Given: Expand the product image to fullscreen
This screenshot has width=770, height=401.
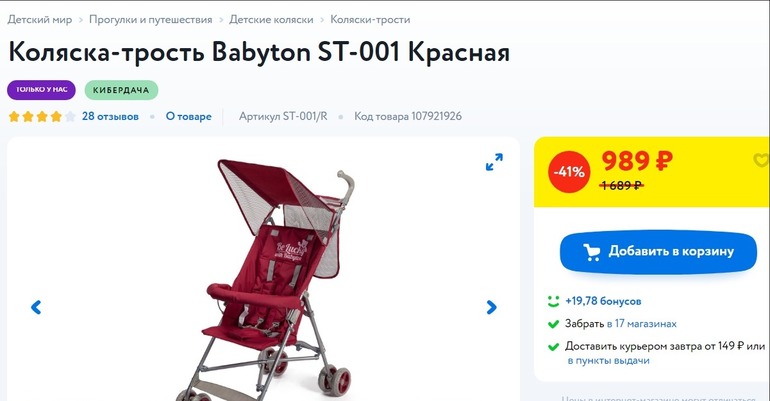Looking at the screenshot, I should (x=494, y=162).
